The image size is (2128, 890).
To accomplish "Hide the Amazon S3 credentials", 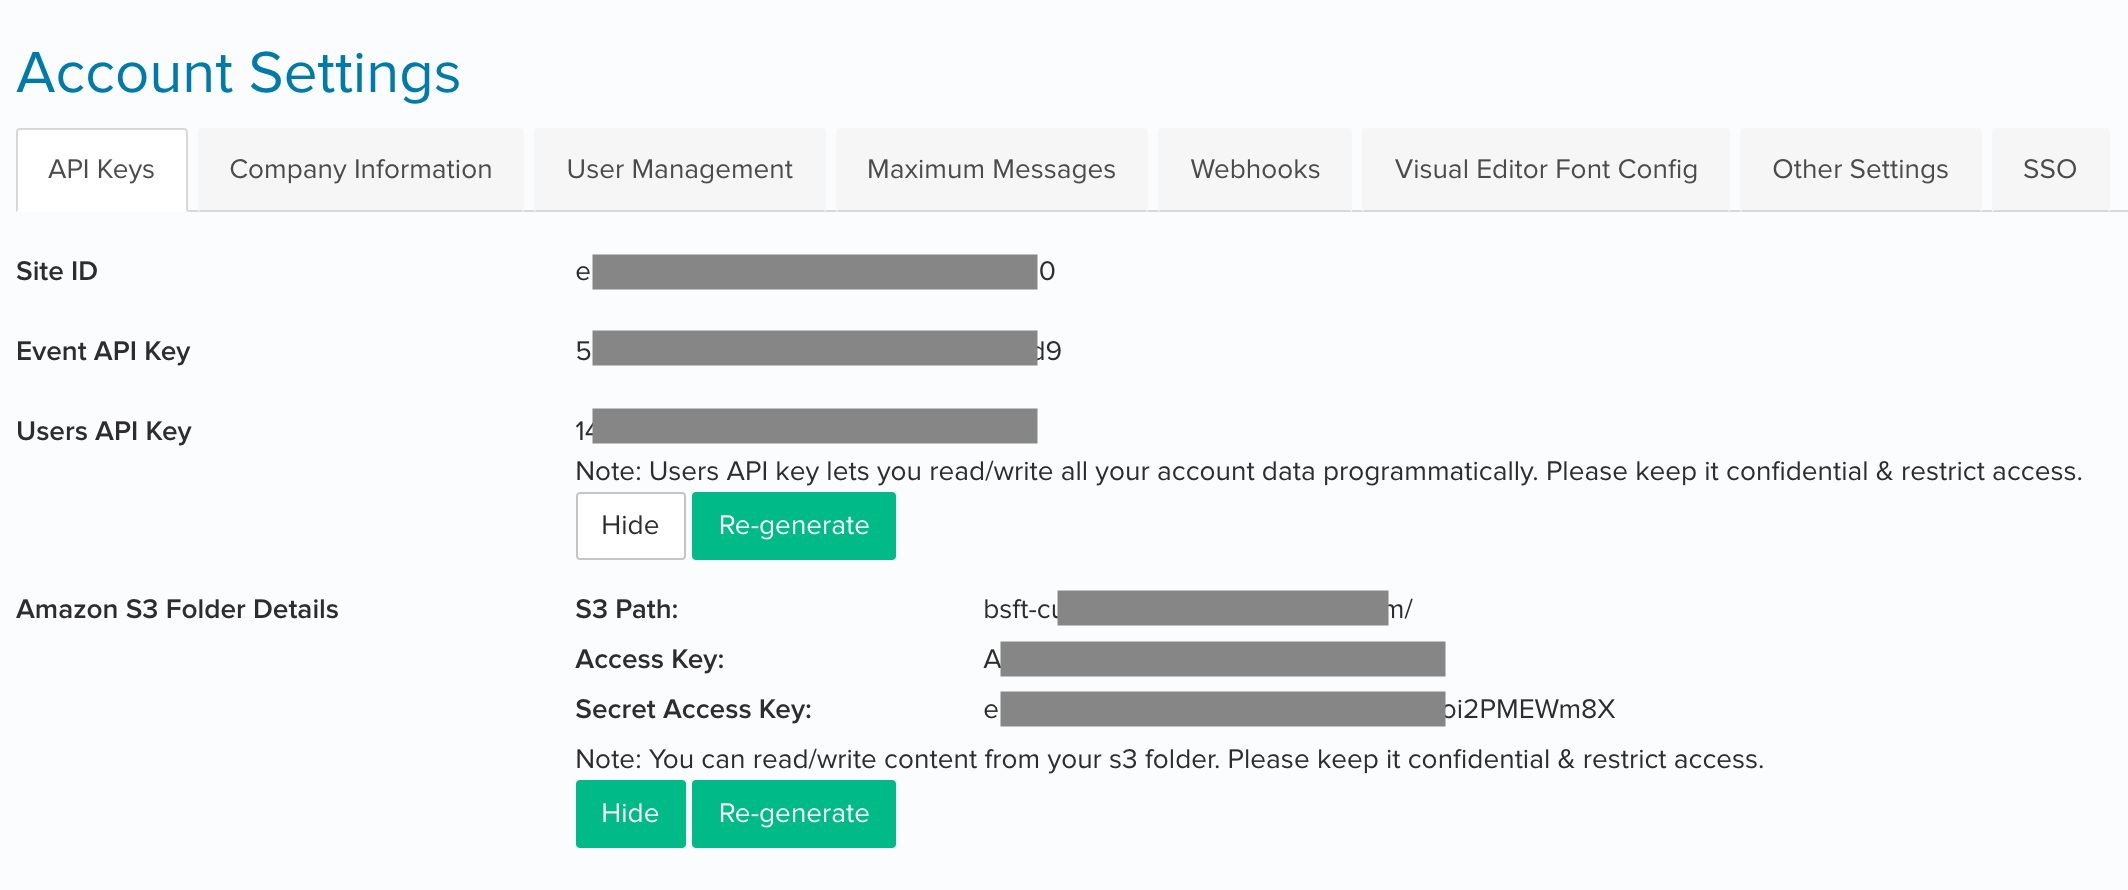I will point(630,813).
